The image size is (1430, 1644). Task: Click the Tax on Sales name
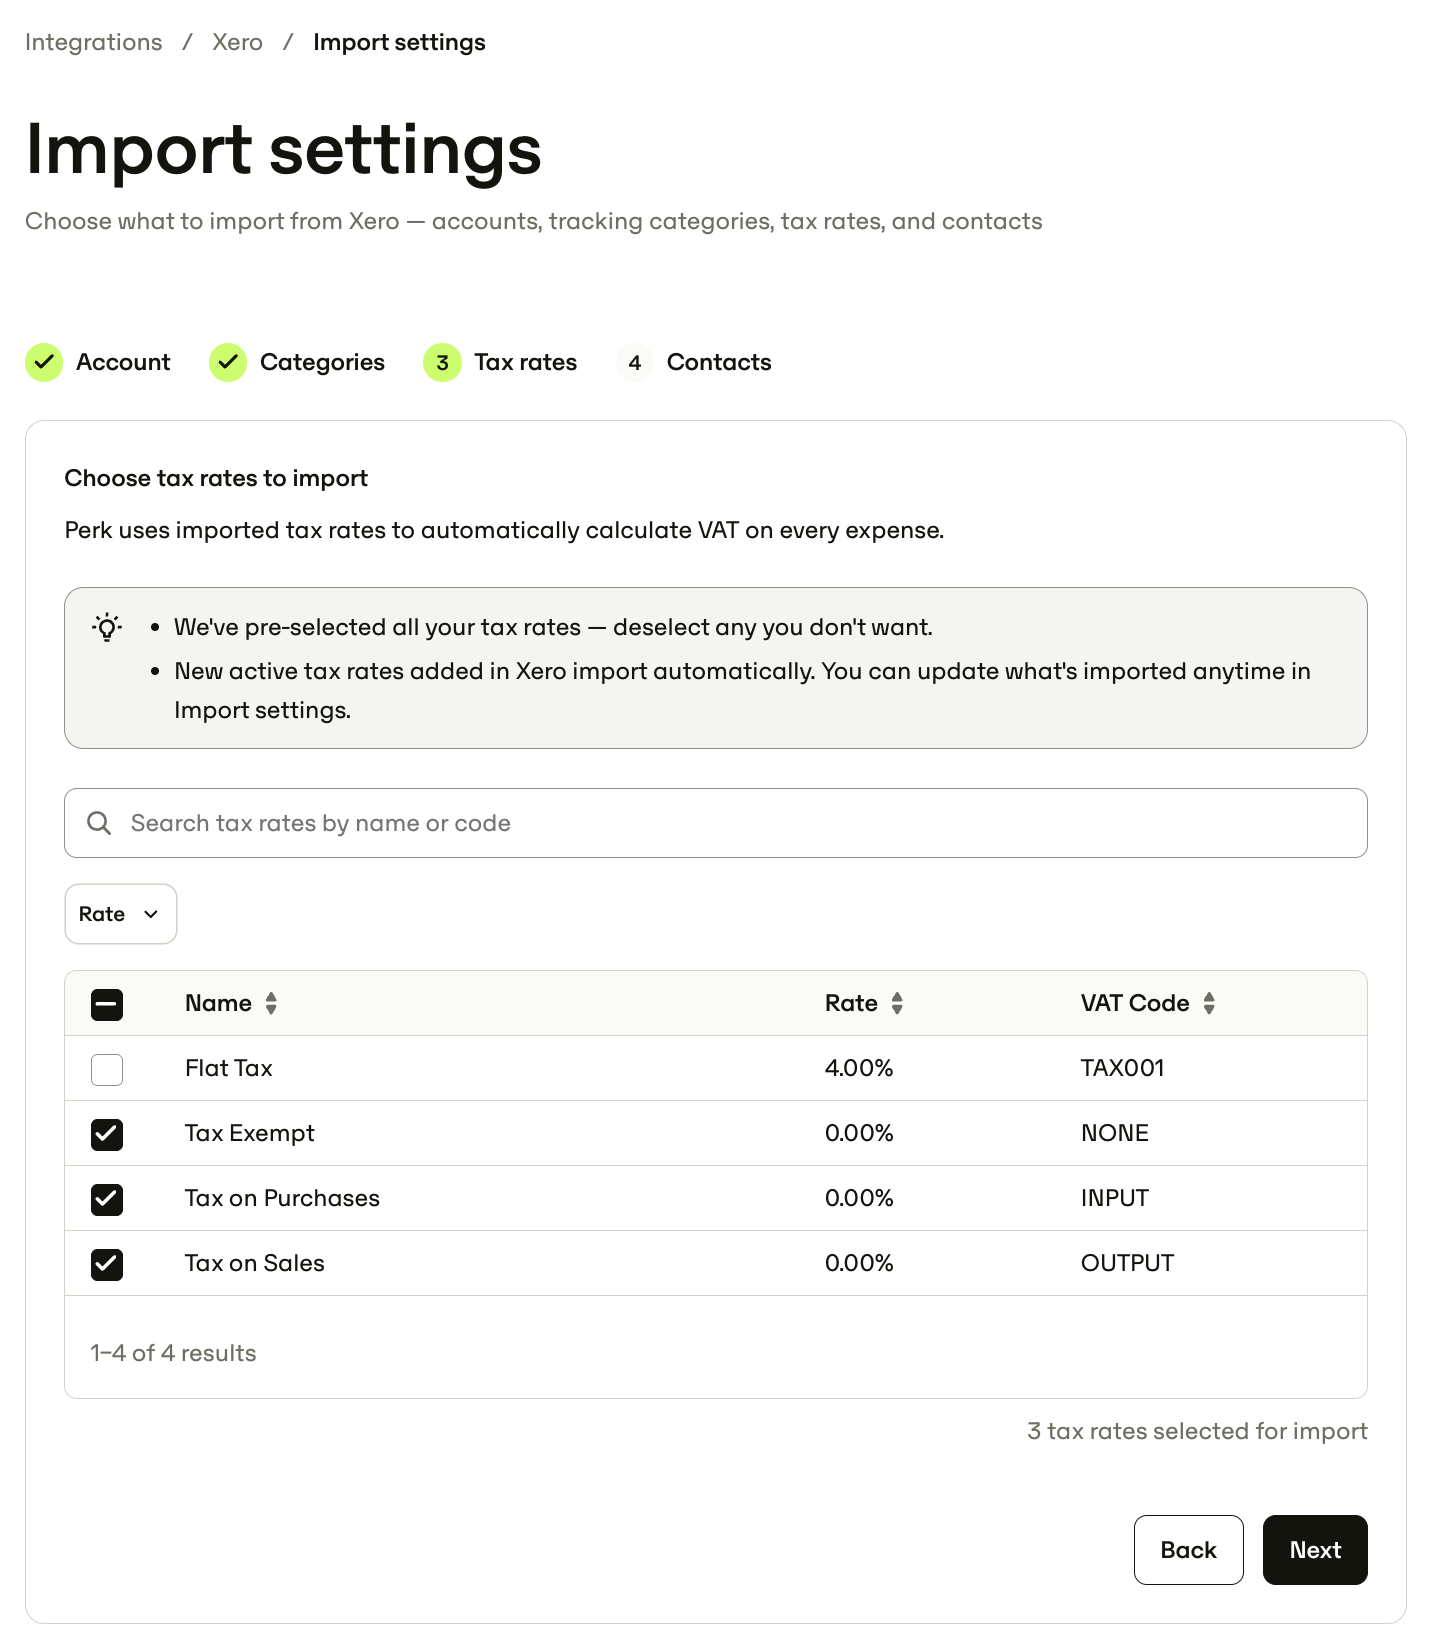255,1263
